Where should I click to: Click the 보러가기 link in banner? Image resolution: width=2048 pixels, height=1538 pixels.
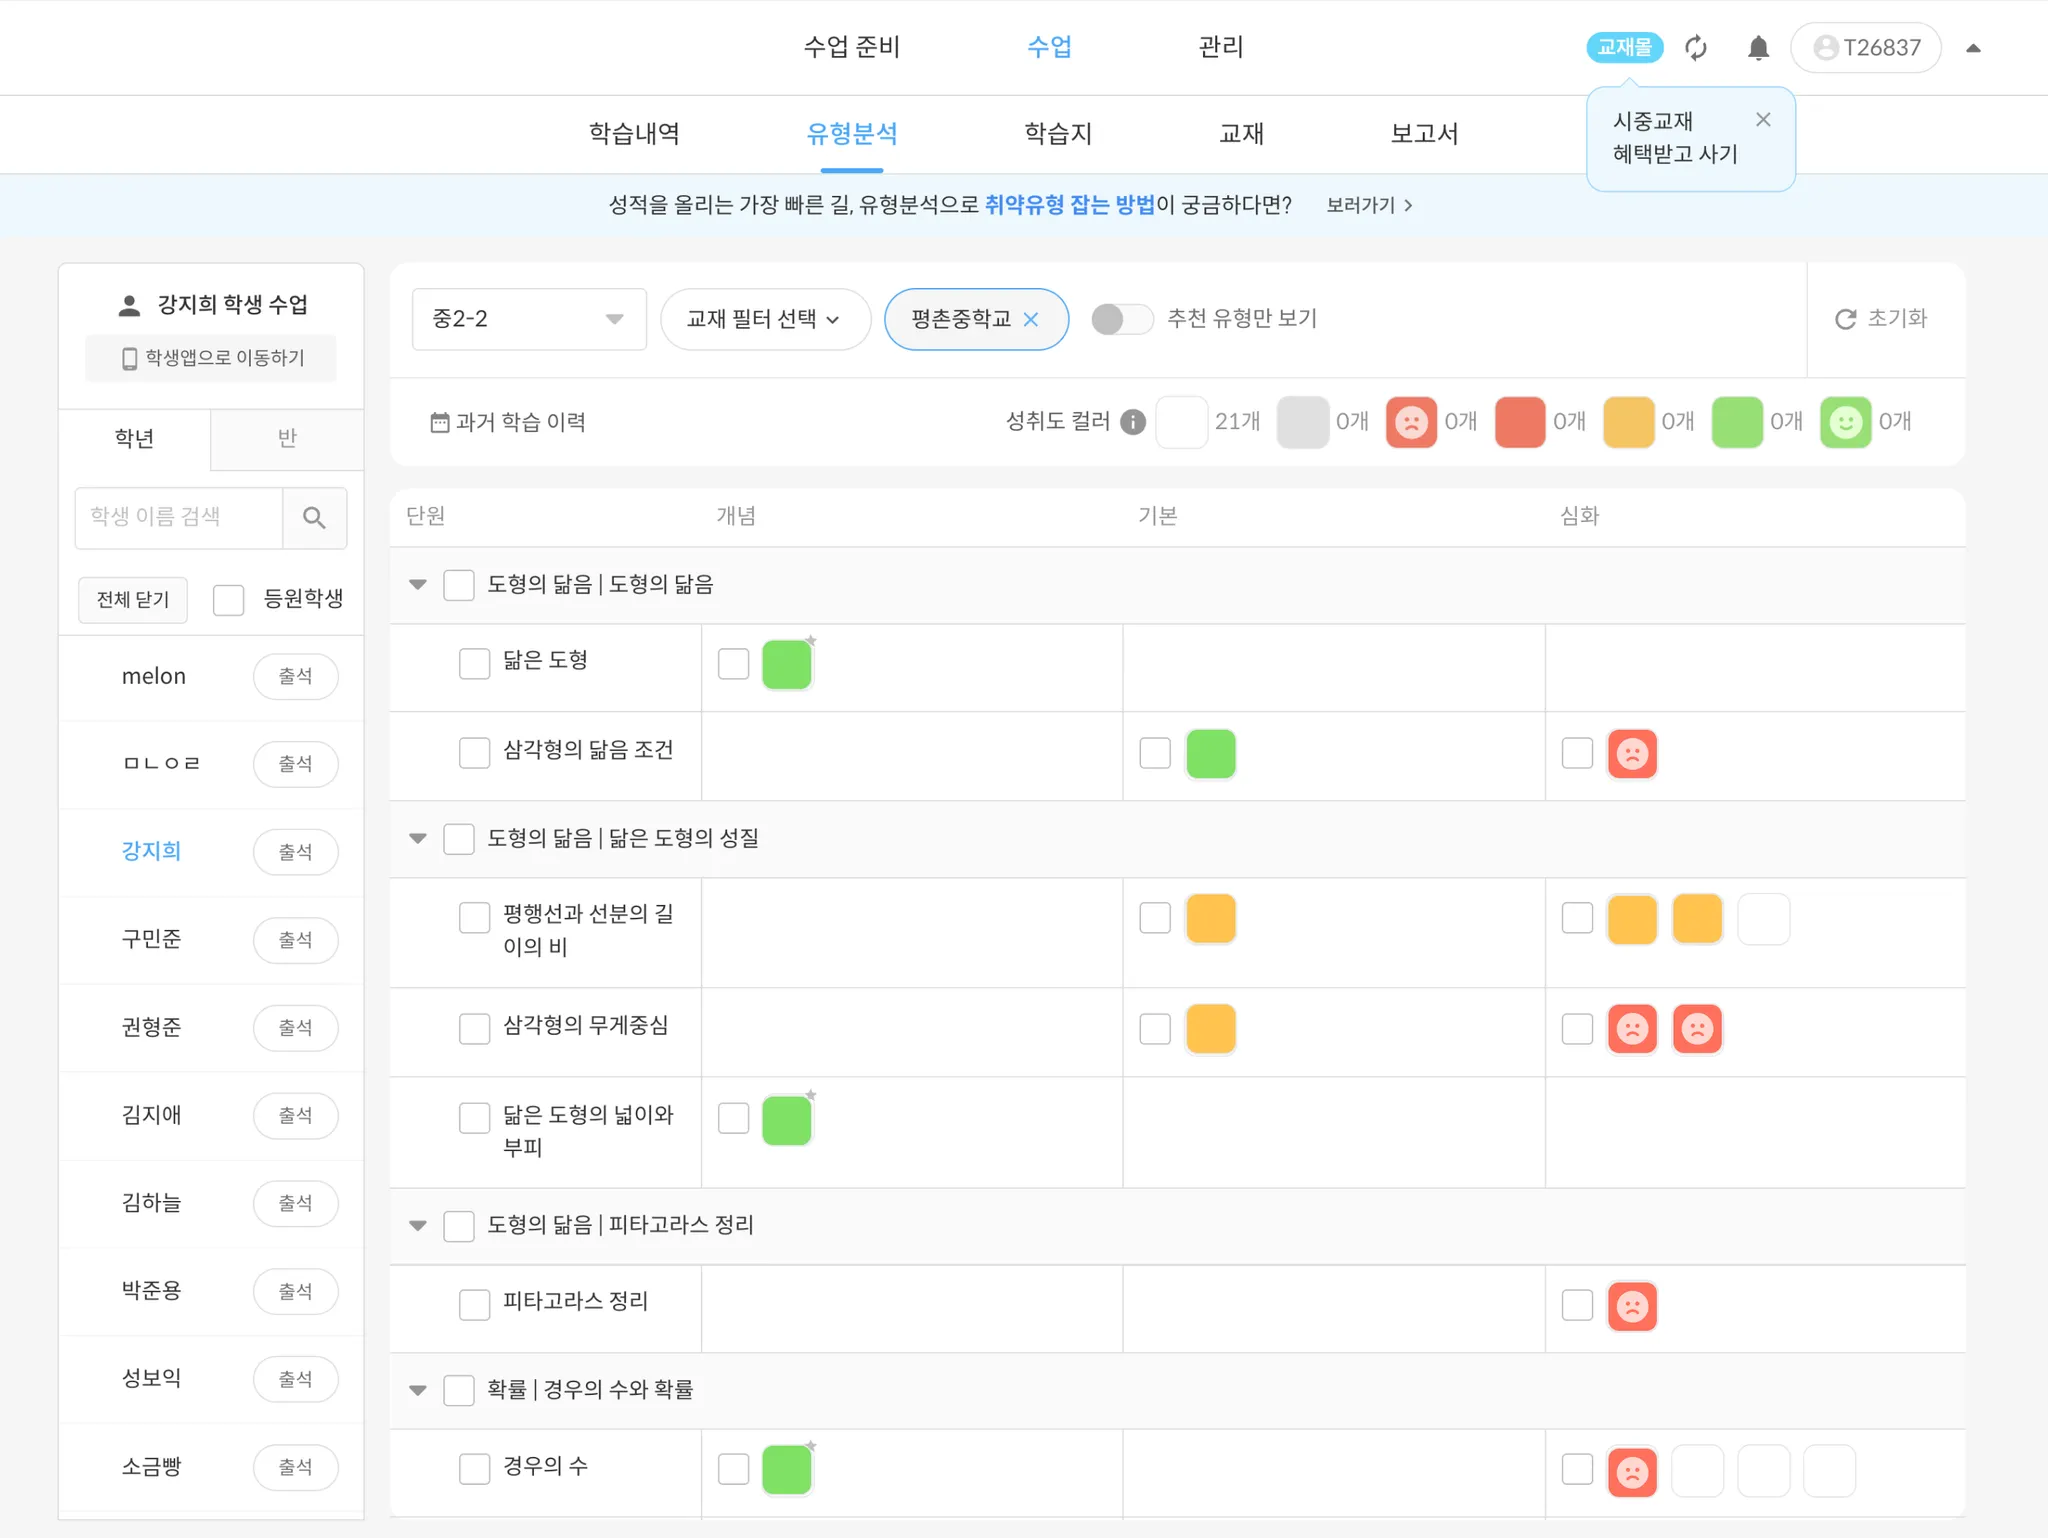pyautogui.click(x=1369, y=205)
